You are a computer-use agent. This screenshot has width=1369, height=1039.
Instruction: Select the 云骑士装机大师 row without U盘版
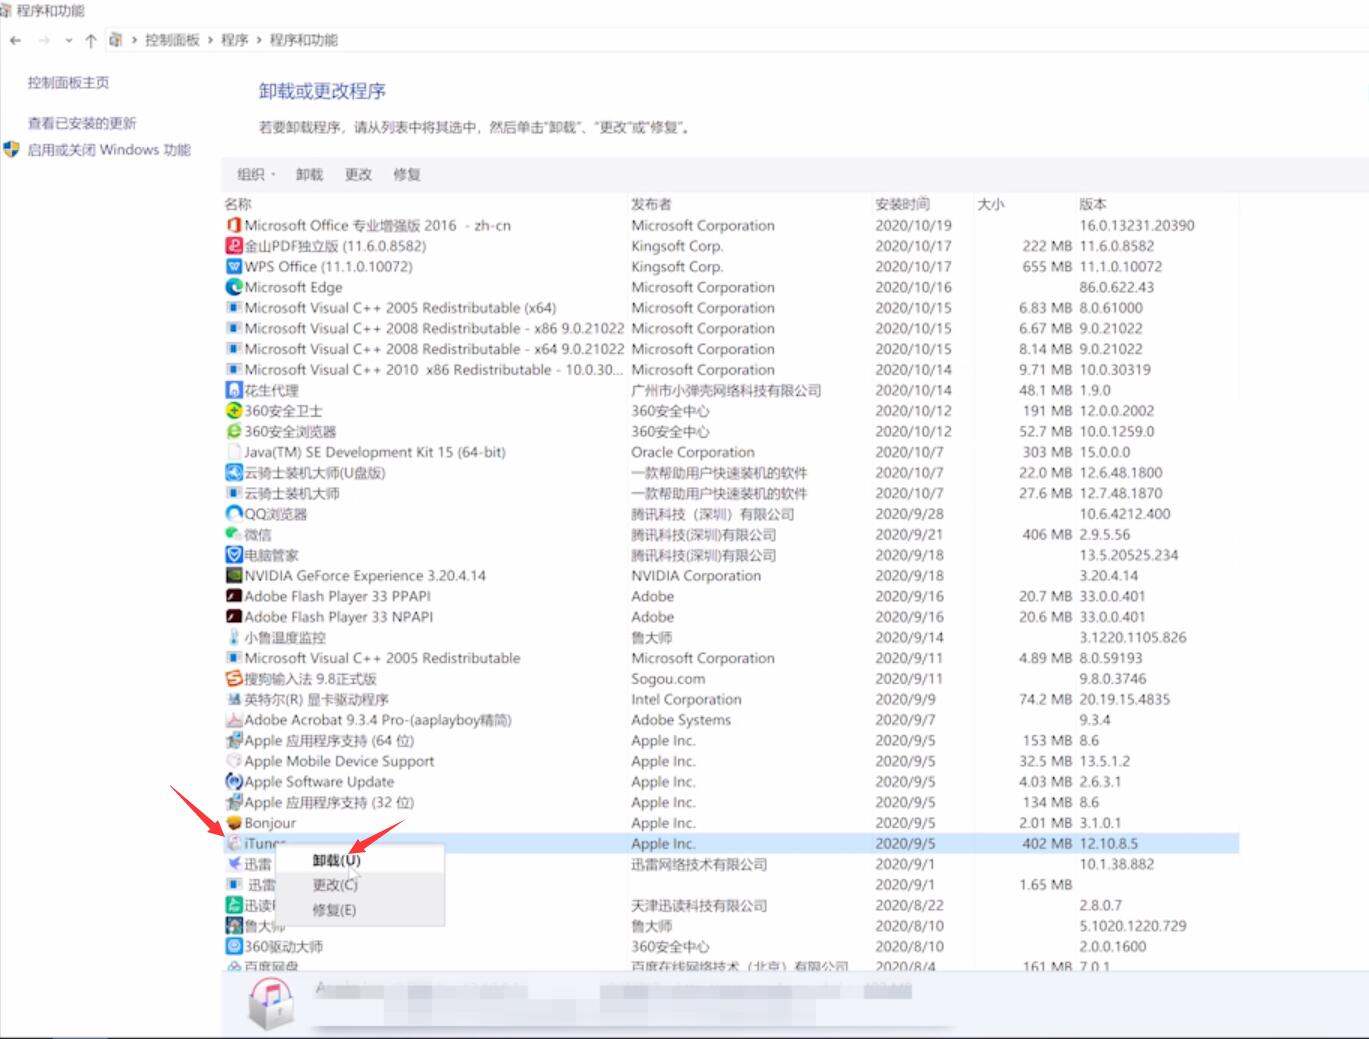731,493
